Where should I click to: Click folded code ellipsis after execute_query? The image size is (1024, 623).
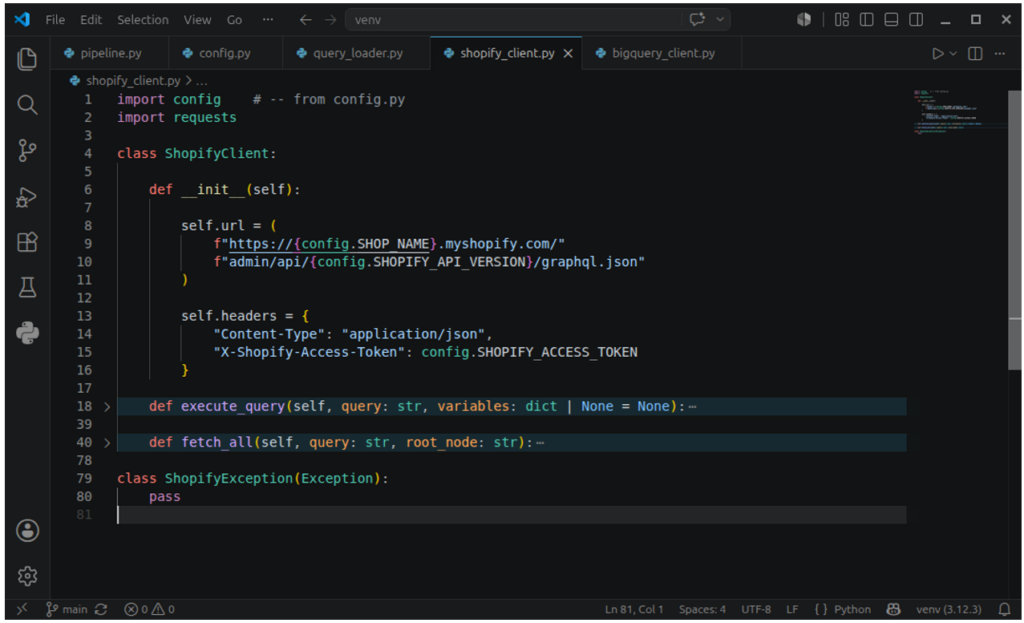tap(693, 407)
